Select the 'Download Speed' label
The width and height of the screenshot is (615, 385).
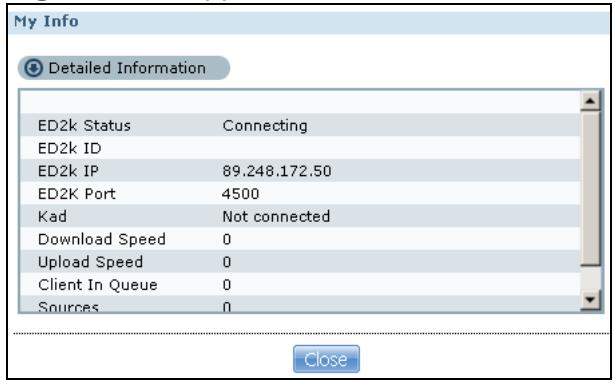pyautogui.click(x=102, y=239)
